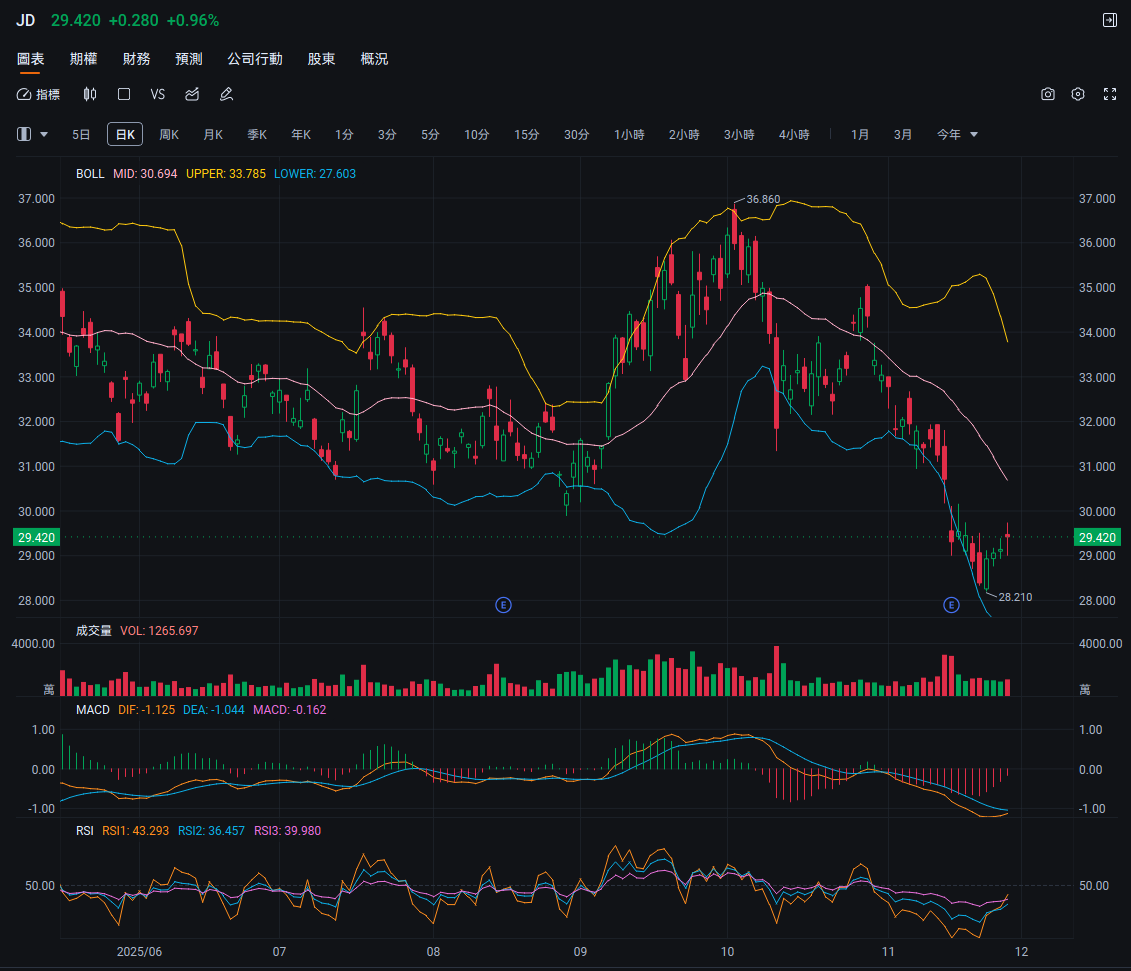Open the 指標 indicators panel
The image size is (1131, 971).
pos(38,95)
